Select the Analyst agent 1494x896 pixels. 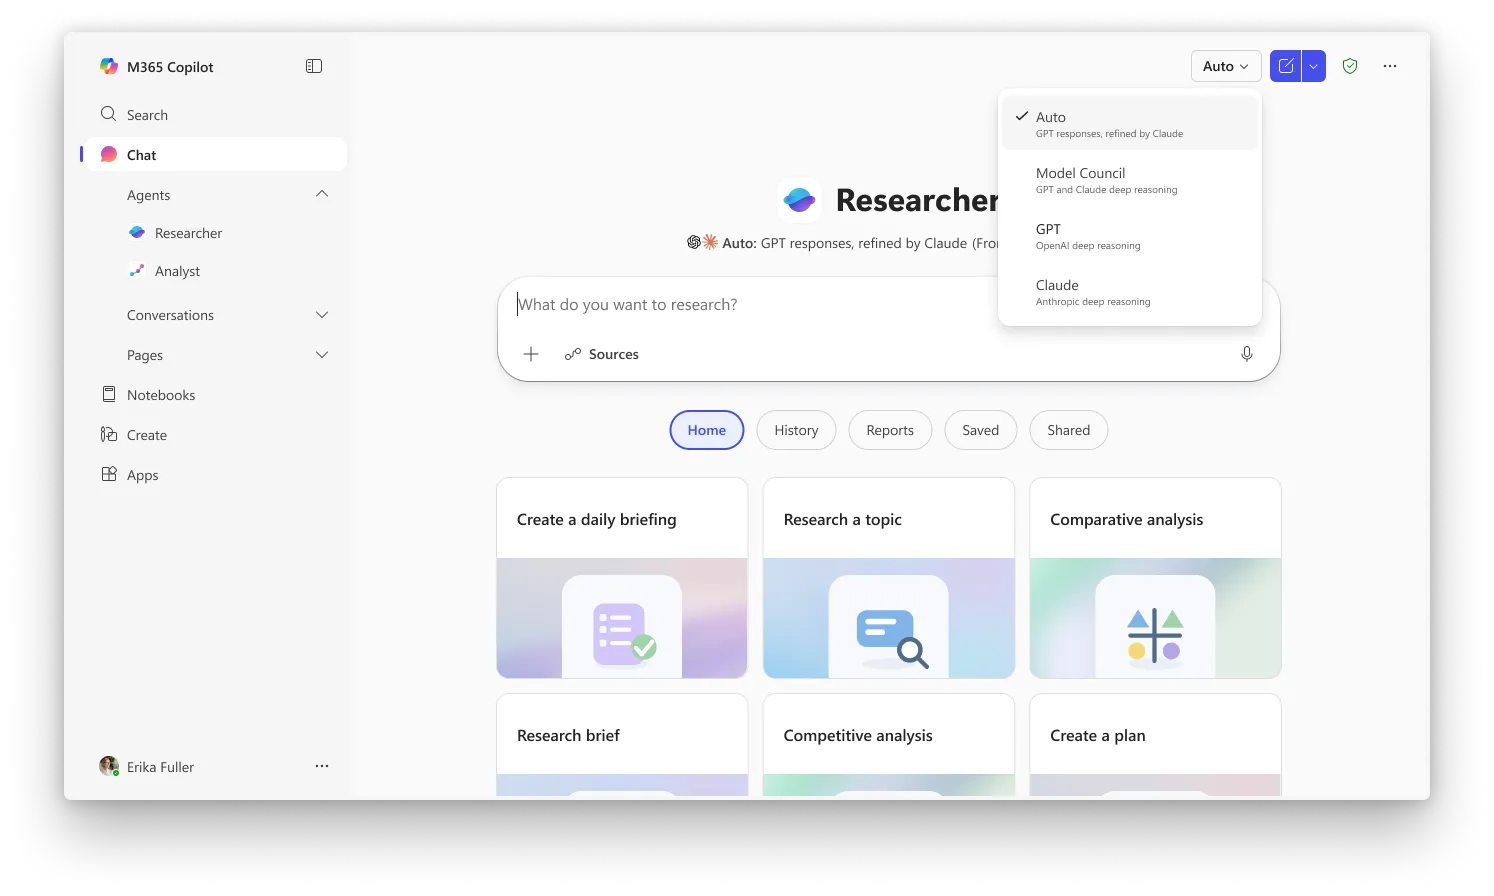[x=178, y=270]
